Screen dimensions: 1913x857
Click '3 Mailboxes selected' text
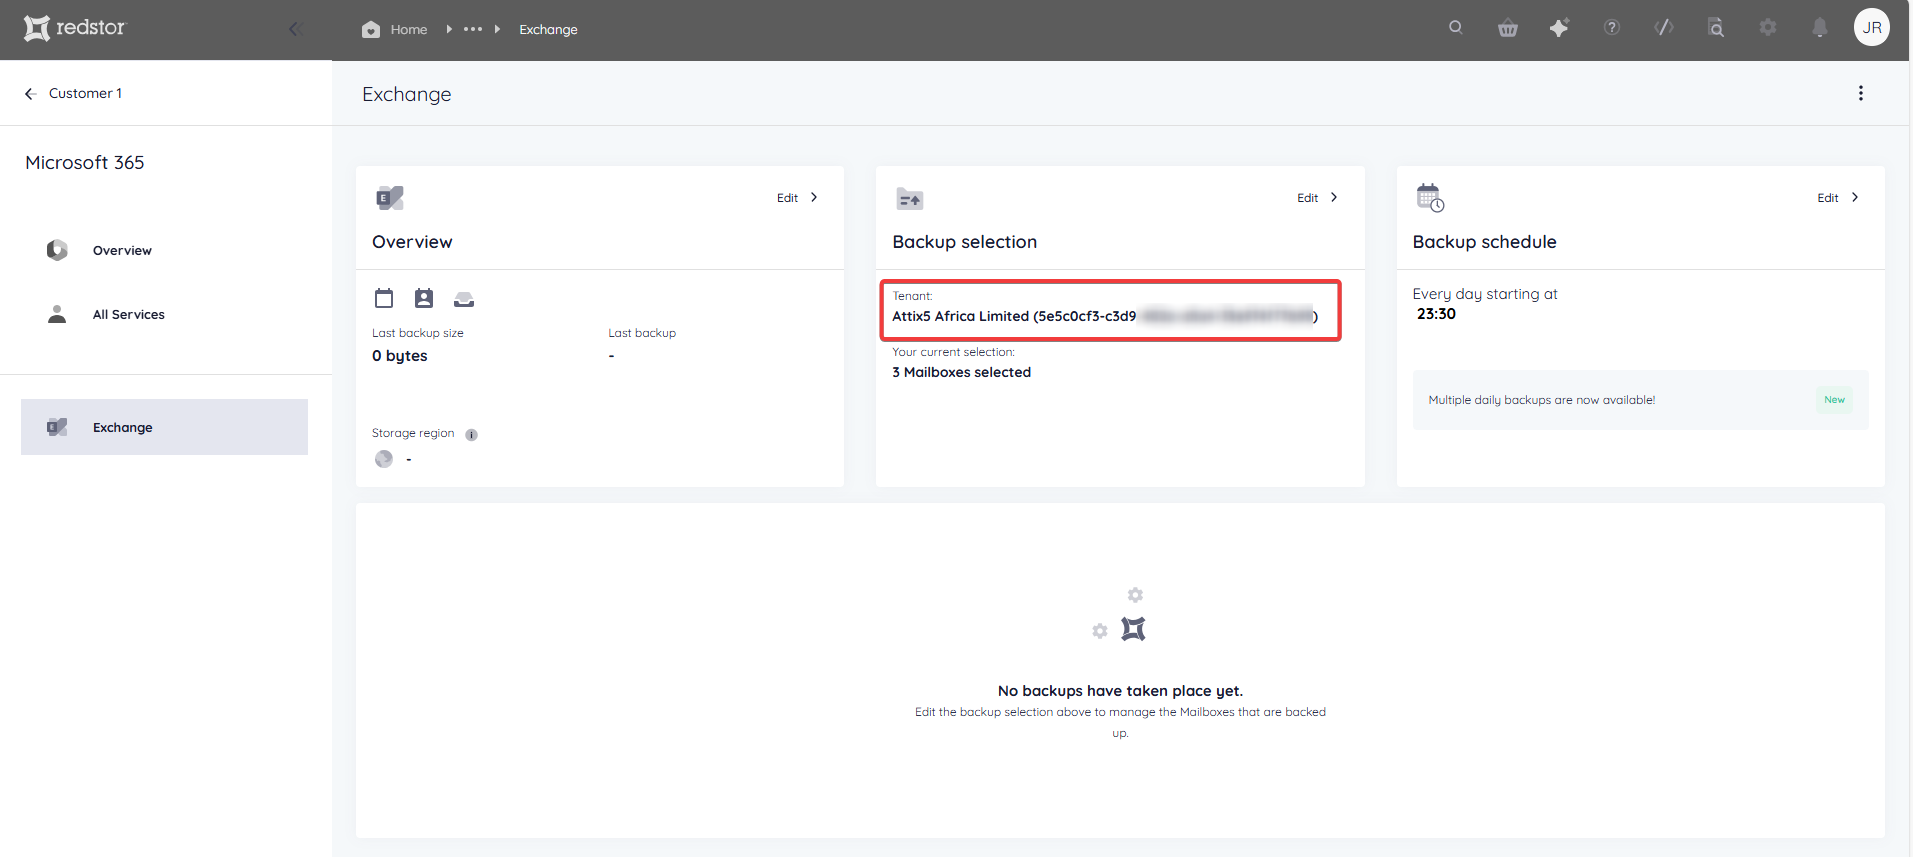point(961,372)
